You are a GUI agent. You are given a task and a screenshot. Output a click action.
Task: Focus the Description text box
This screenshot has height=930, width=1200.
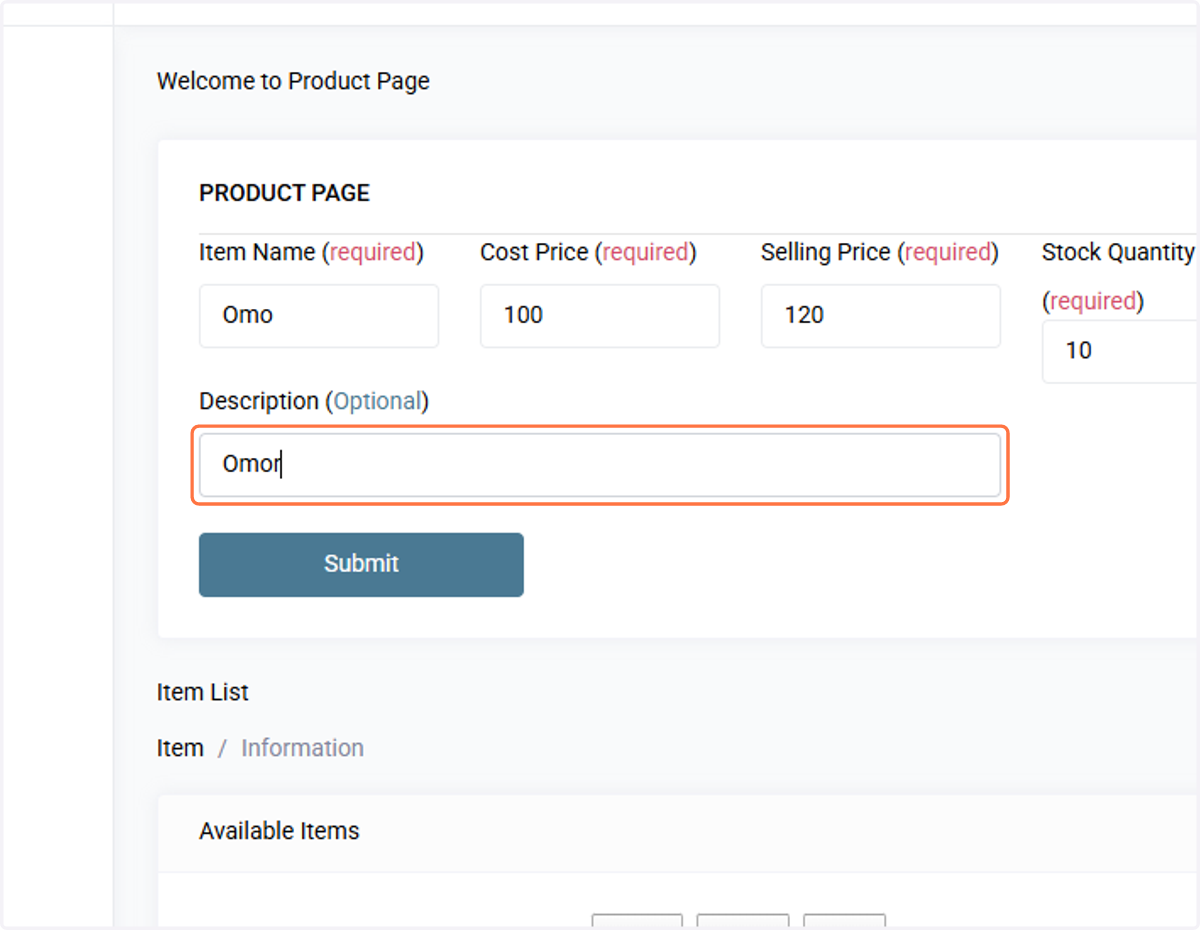600,465
